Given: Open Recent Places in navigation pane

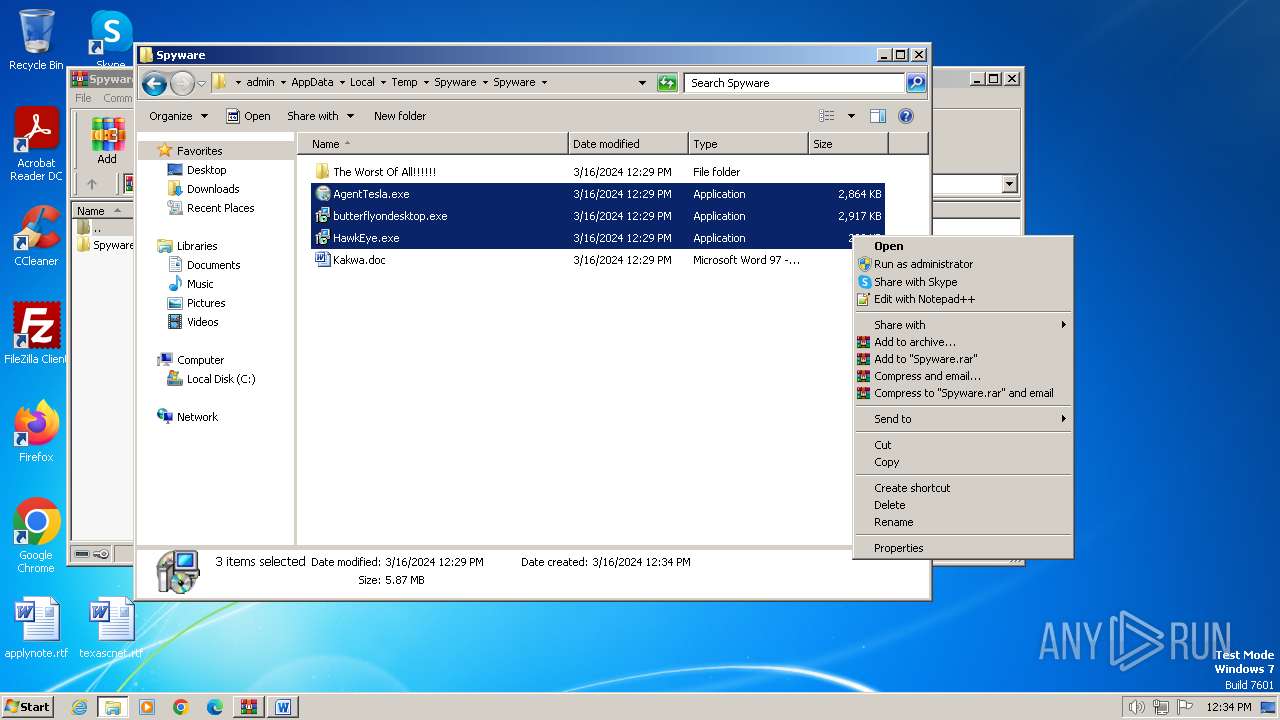Looking at the screenshot, I should [220, 208].
